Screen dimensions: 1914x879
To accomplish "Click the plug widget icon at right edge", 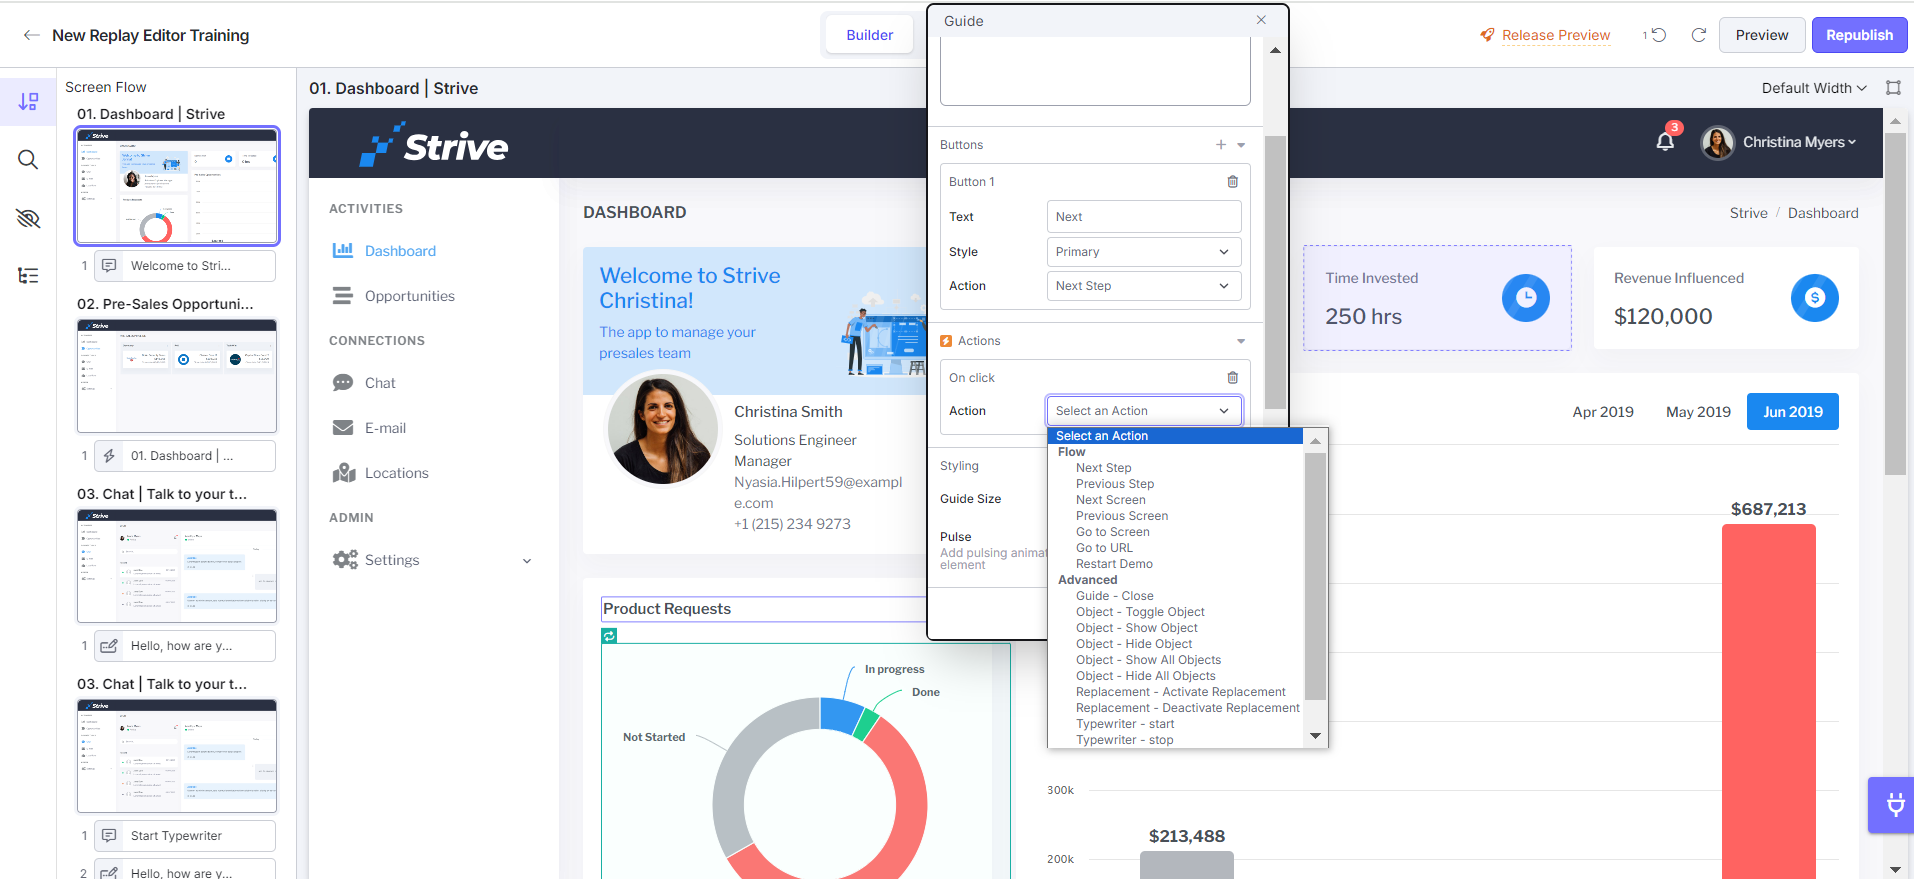I will pyautogui.click(x=1895, y=805).
